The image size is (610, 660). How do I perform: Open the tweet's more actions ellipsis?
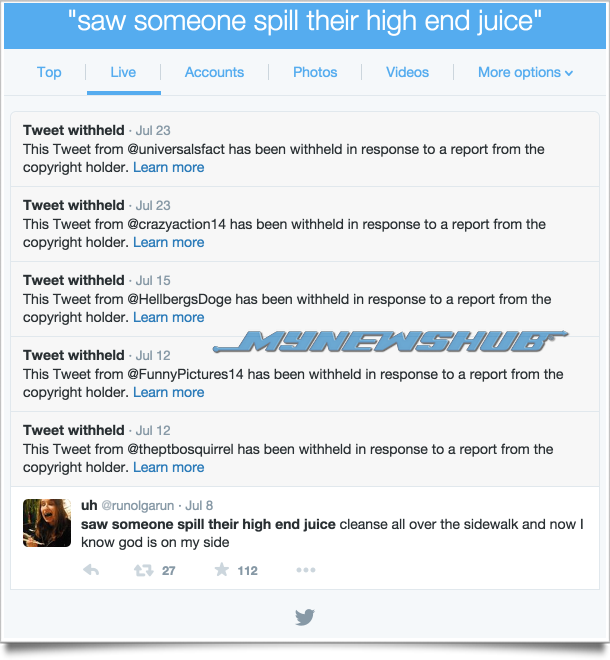(306, 570)
